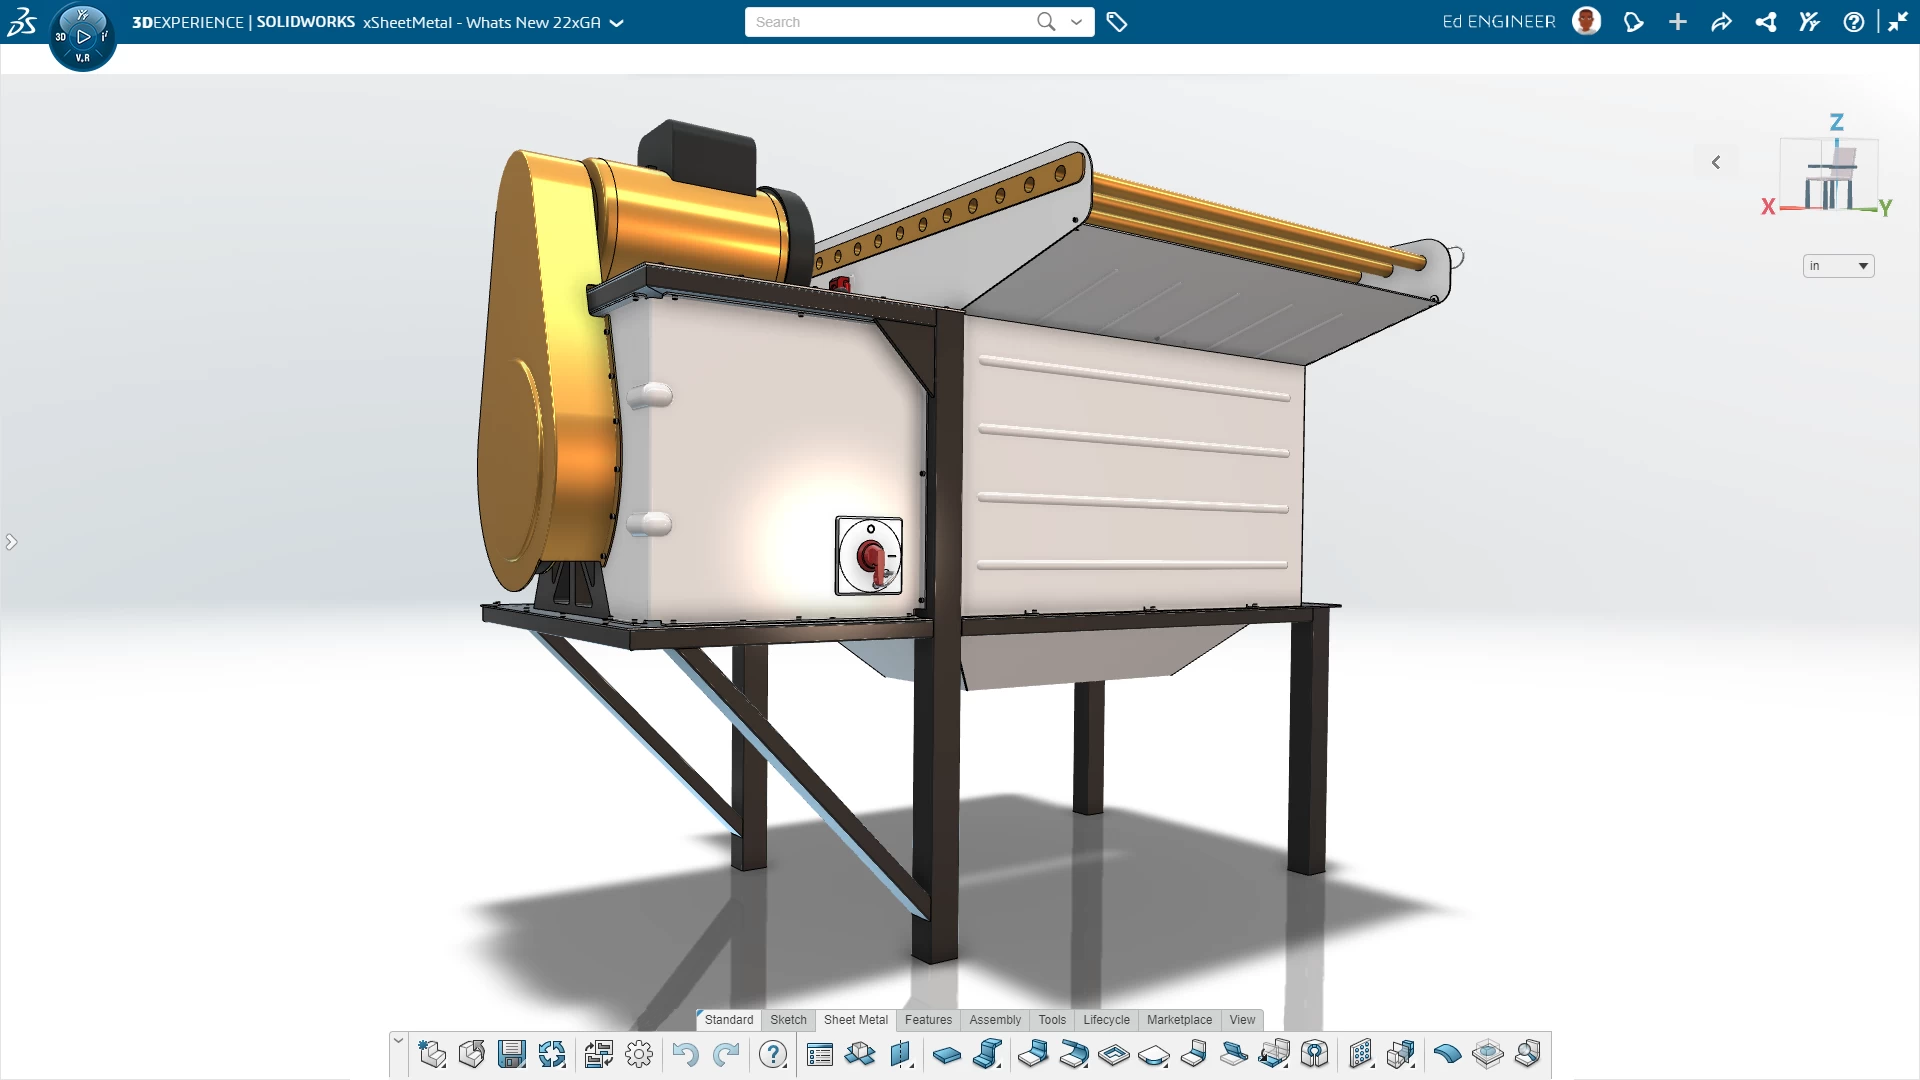Open the "Whats New 22xGA" title dropdown
This screenshot has height=1080, width=1920.
617,22
